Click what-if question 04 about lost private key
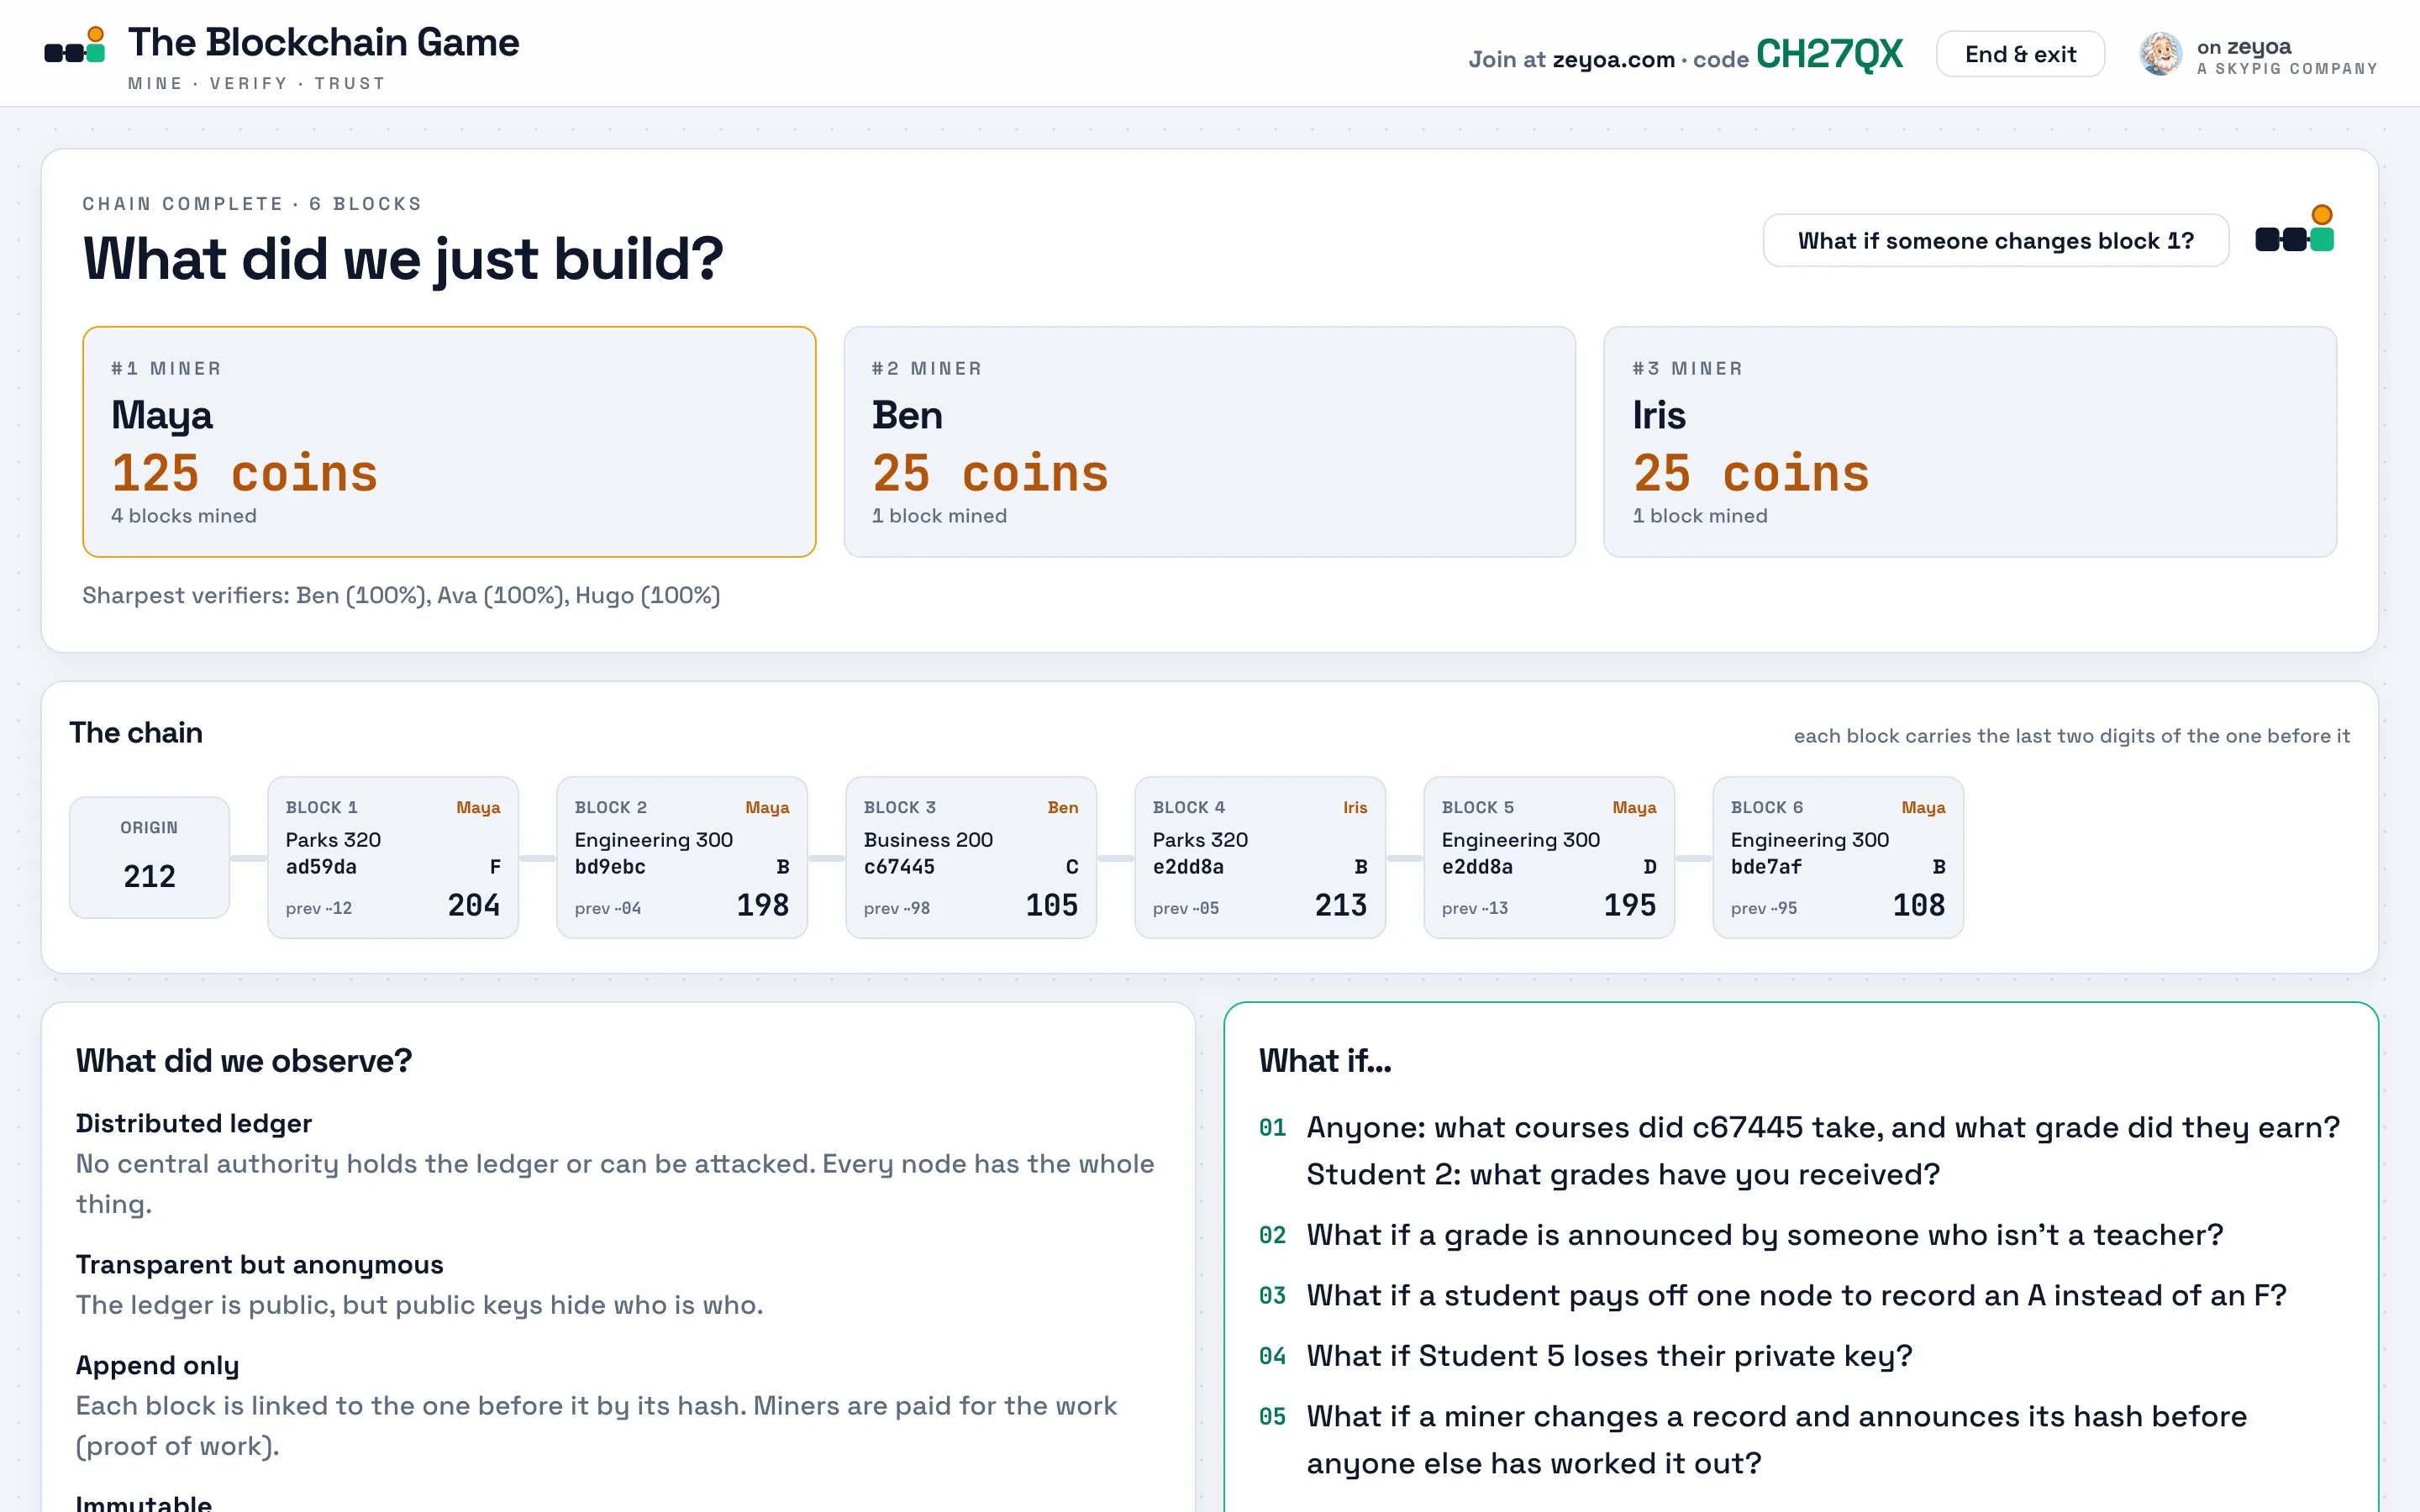Screen dimensions: 2420x1512 [1585, 1357]
